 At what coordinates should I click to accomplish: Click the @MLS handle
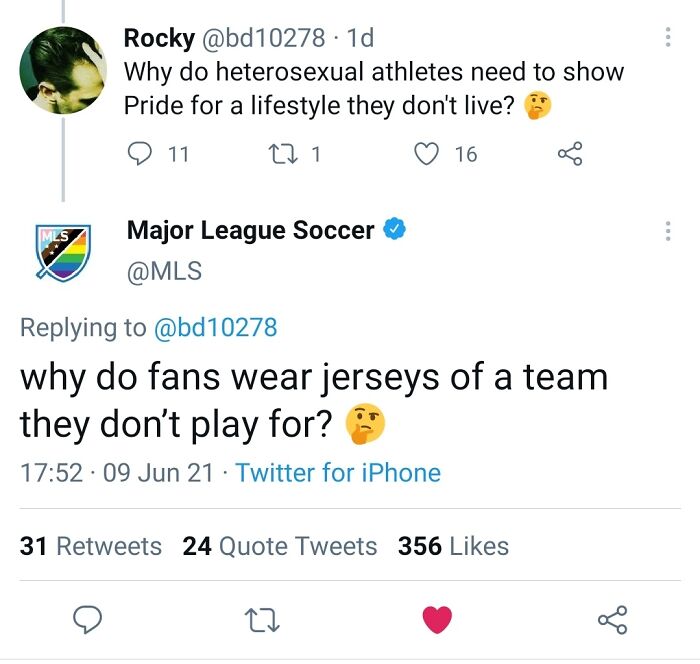164,270
